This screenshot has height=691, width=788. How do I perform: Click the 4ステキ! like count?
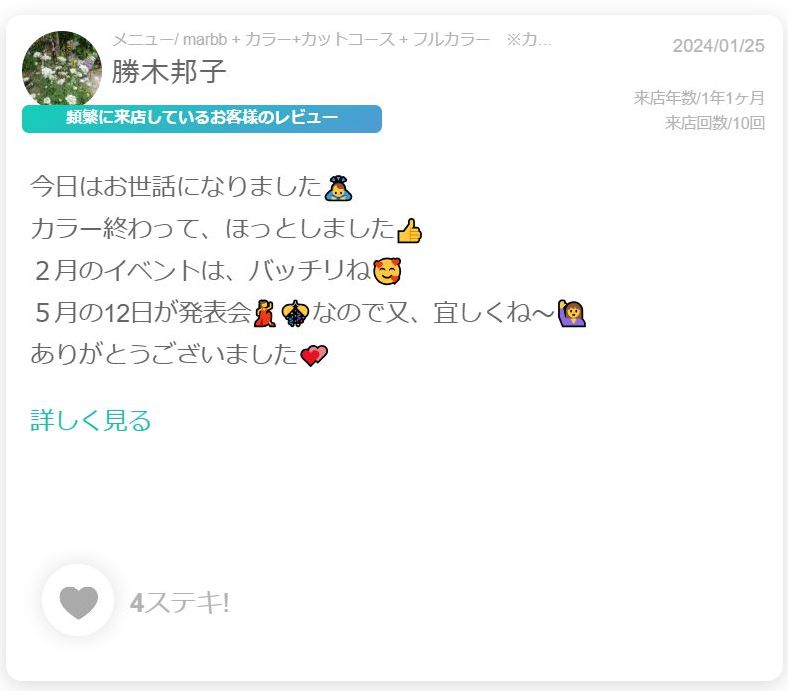180,602
